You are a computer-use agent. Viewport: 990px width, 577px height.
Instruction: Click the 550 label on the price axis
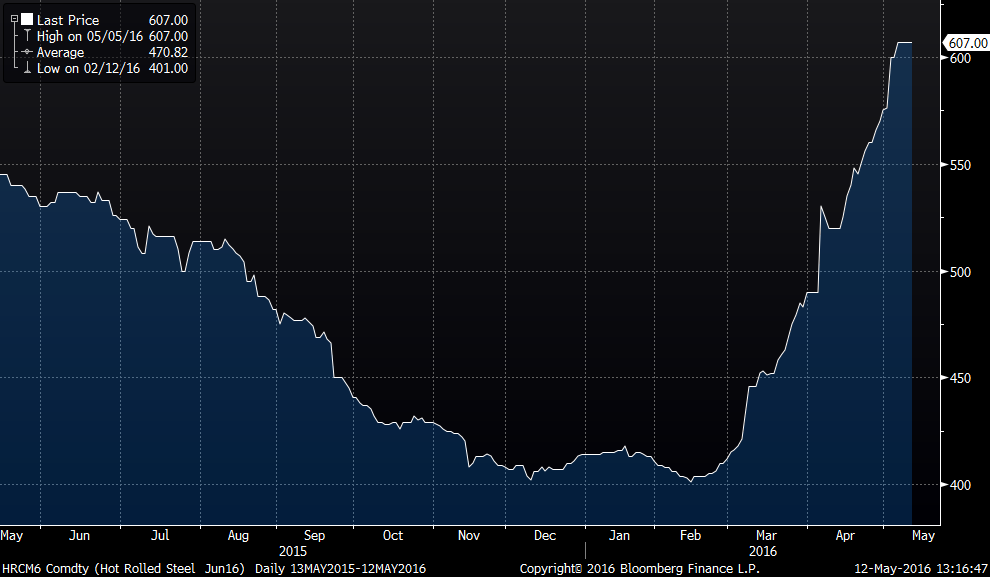(961, 165)
